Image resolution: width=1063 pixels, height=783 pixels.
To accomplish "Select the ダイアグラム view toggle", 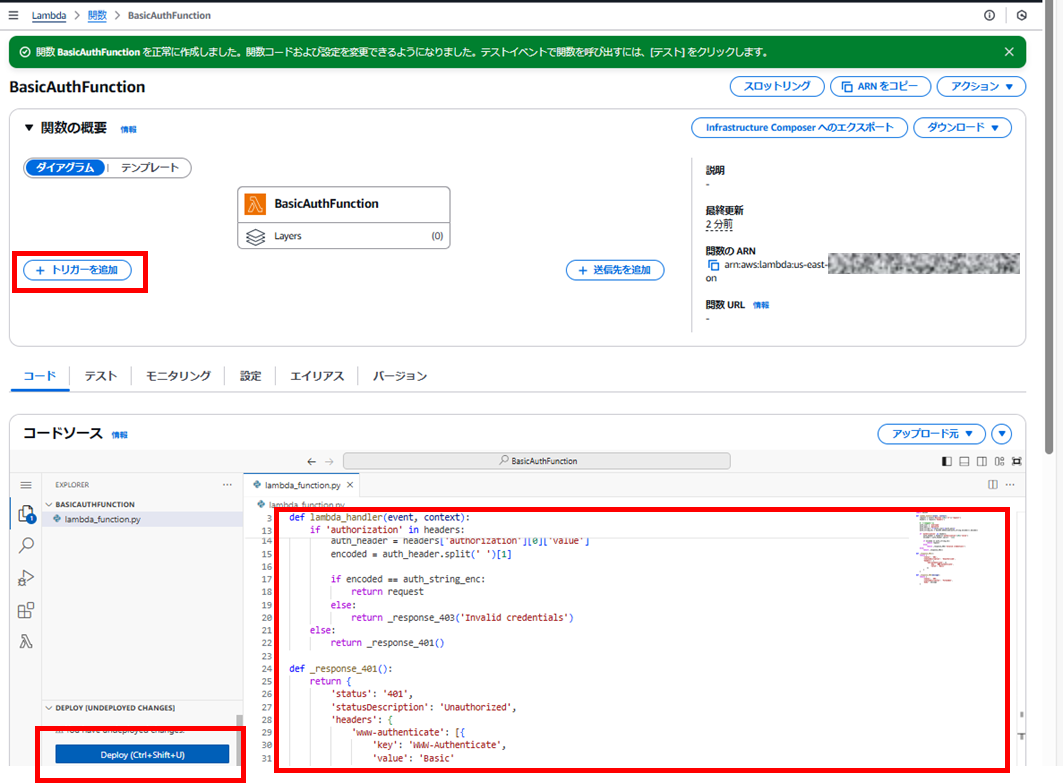I will [x=65, y=167].
